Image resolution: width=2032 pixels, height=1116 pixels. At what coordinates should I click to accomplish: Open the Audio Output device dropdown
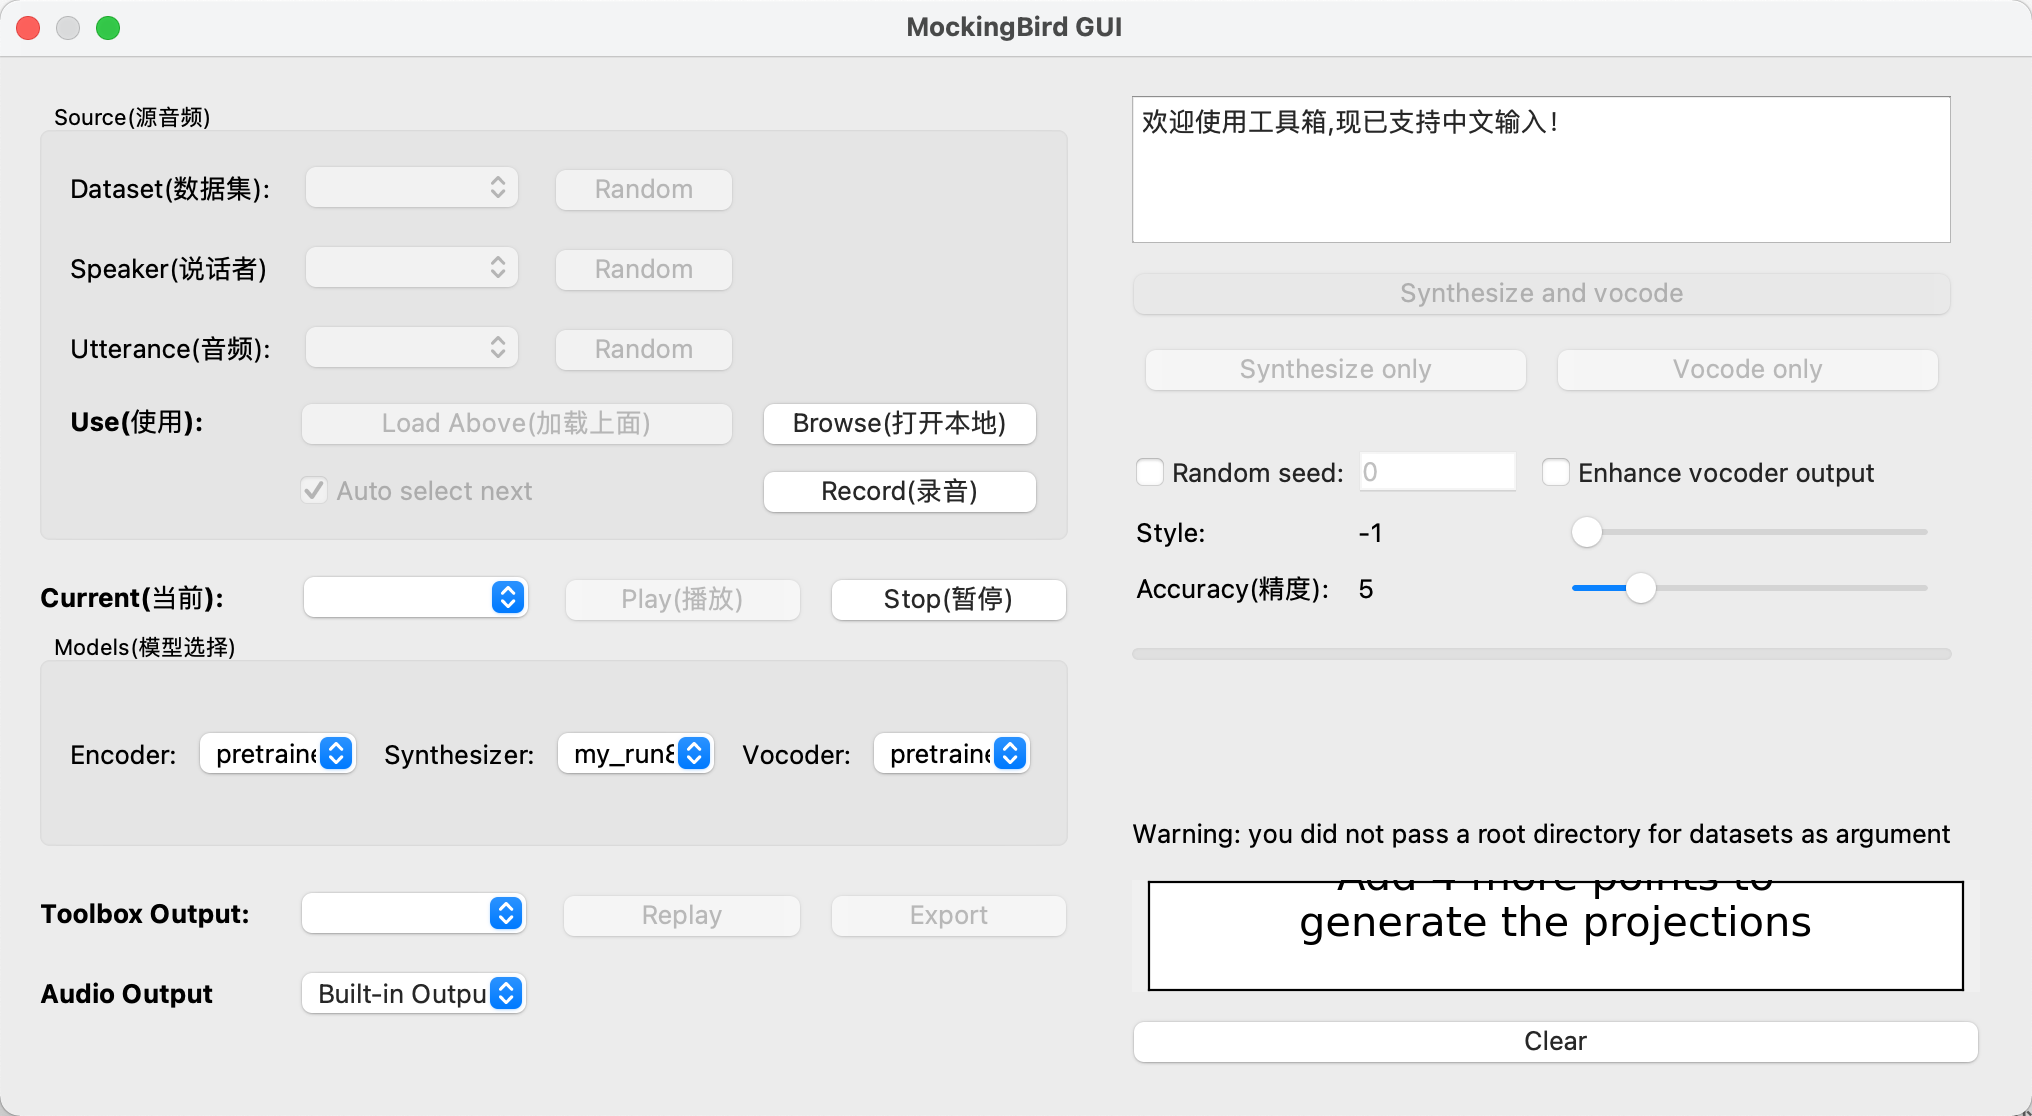(x=413, y=993)
